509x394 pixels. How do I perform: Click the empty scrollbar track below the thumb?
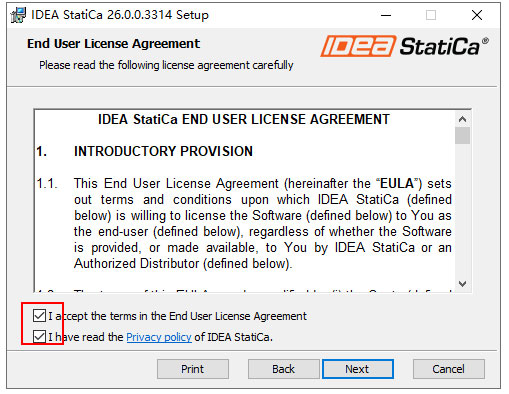tap(462, 210)
